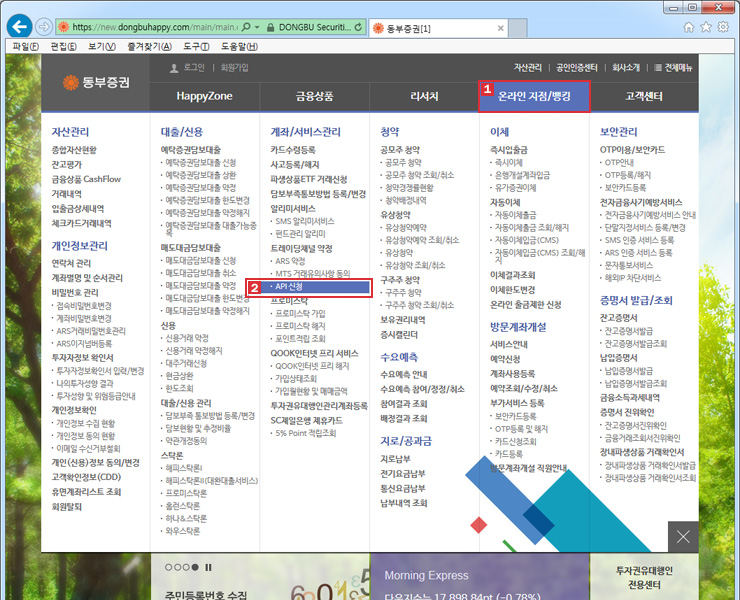740x600 pixels.
Task: Click 프로미스탁 가입 link
Action: (x=300, y=313)
